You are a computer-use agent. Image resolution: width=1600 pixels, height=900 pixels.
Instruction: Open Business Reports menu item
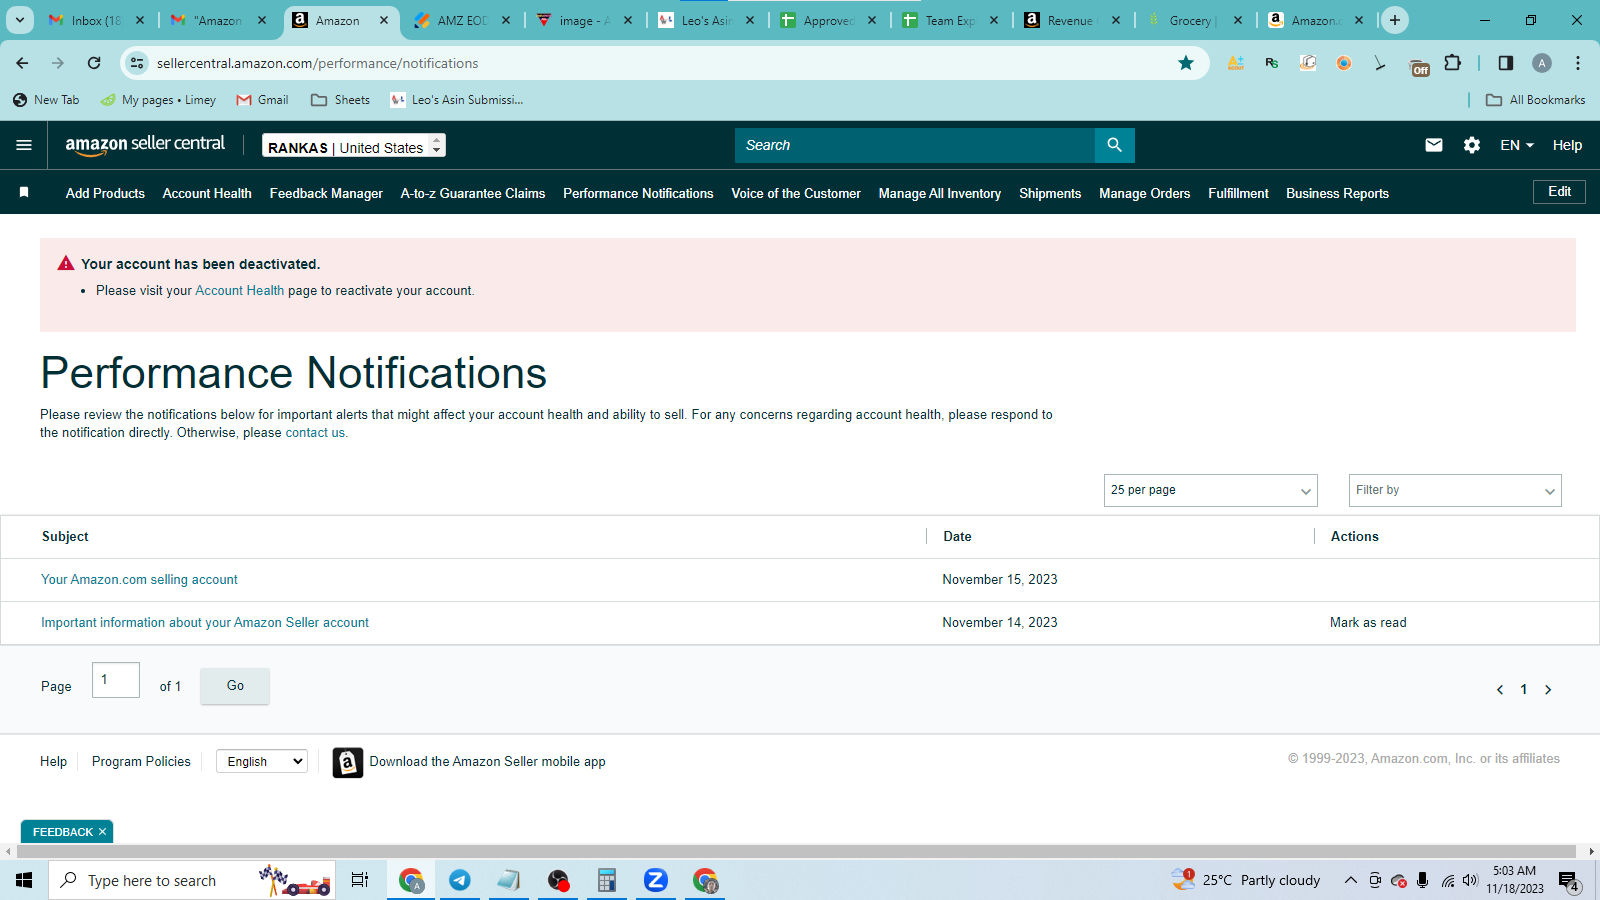pyautogui.click(x=1337, y=193)
